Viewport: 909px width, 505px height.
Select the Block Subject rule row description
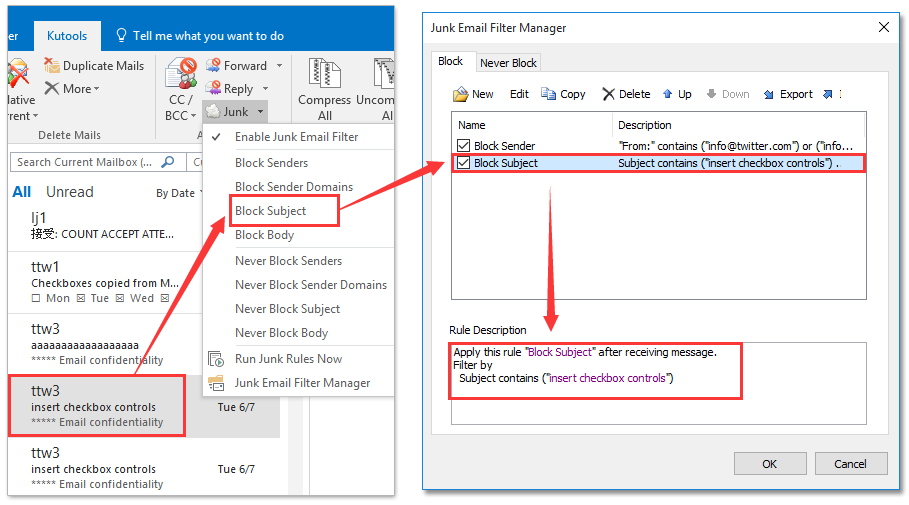[729, 163]
